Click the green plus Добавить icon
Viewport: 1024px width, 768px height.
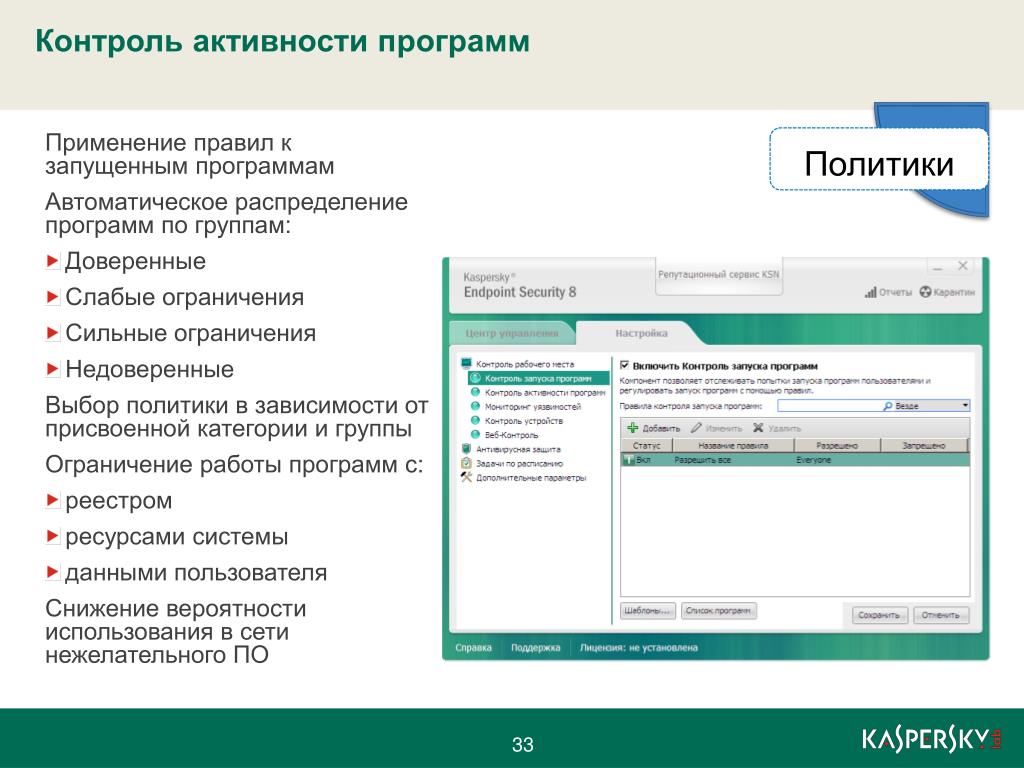pos(632,428)
